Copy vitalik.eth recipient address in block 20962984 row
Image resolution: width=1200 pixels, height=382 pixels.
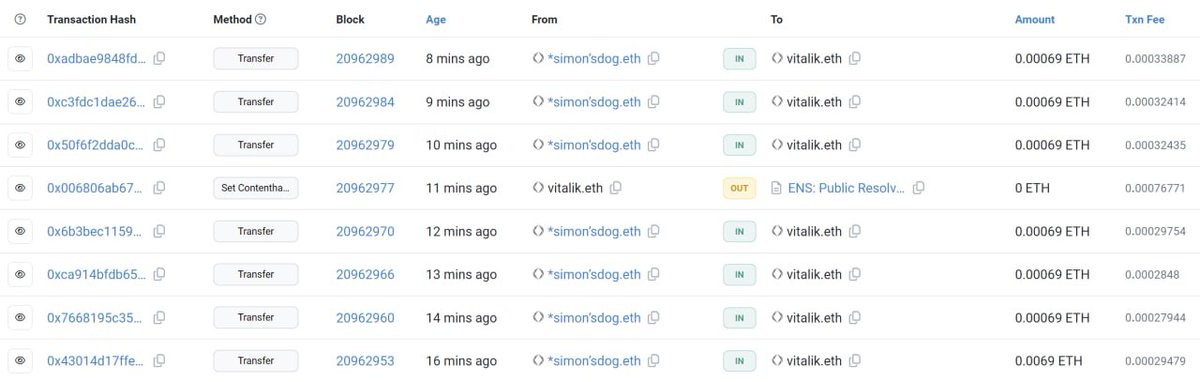click(855, 102)
